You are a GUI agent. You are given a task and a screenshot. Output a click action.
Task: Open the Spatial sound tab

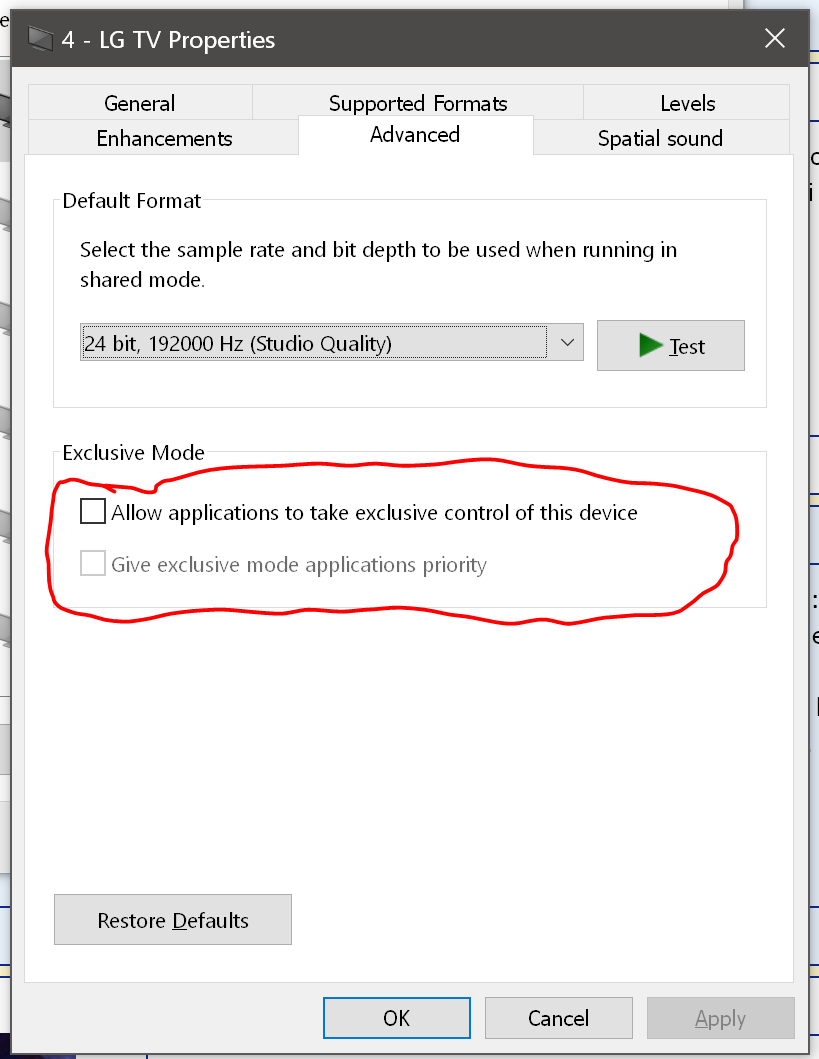660,138
